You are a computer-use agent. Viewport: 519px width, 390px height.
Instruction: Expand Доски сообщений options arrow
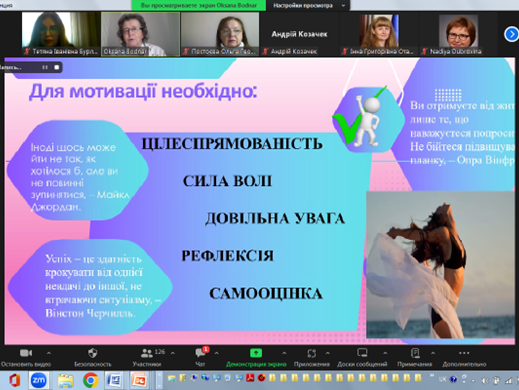(385, 353)
